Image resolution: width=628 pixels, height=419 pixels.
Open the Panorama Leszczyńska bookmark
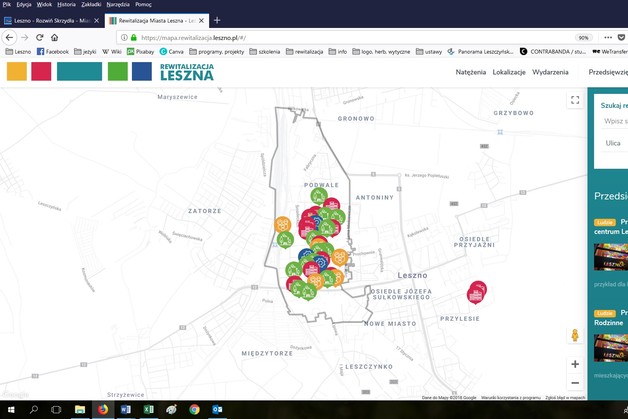click(480, 52)
